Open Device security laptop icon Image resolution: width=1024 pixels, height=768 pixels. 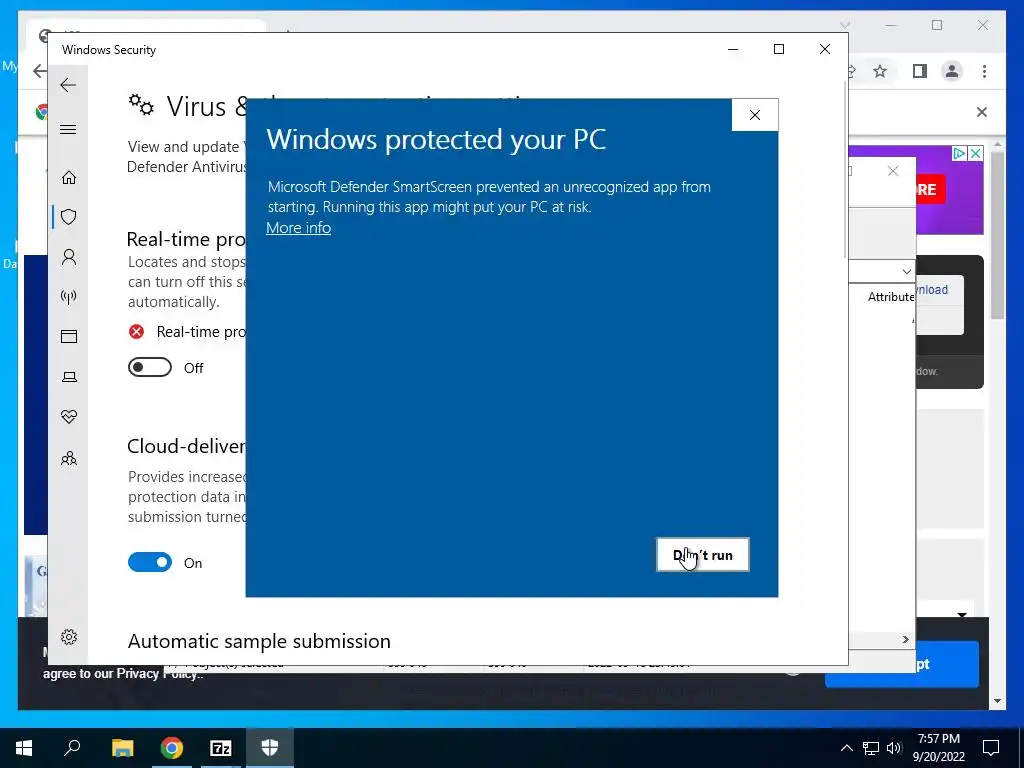[69, 377]
